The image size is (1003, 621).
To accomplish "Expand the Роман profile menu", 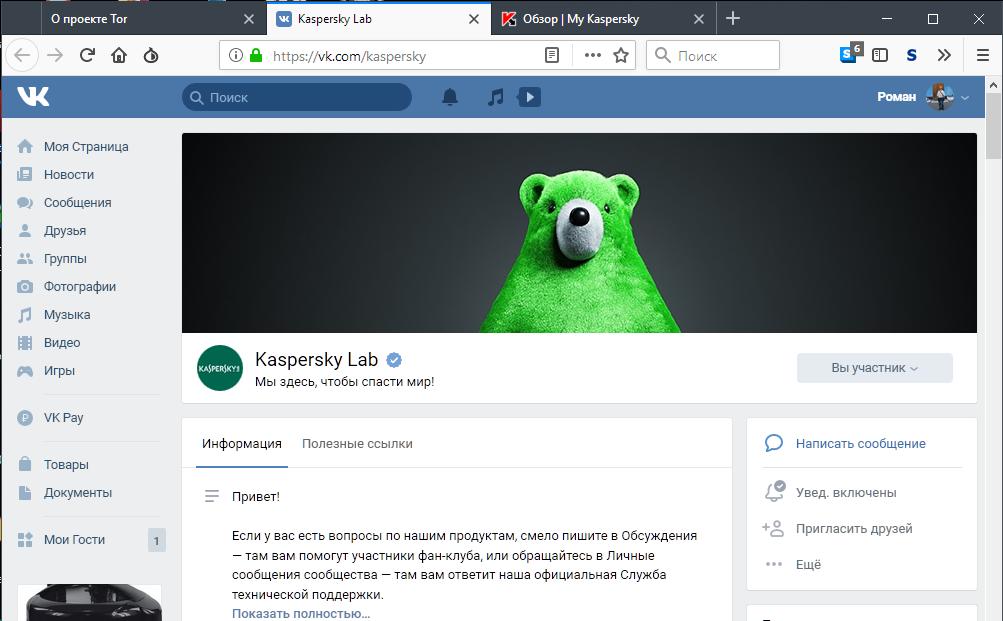I will (x=923, y=97).
